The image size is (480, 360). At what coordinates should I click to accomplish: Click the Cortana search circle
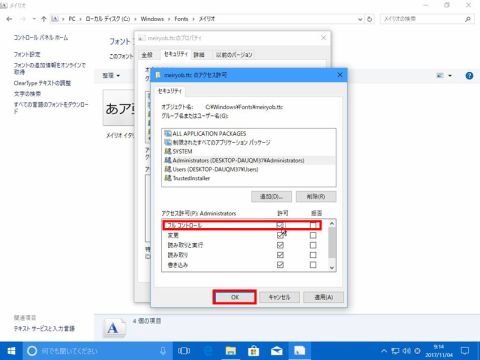click(32, 351)
